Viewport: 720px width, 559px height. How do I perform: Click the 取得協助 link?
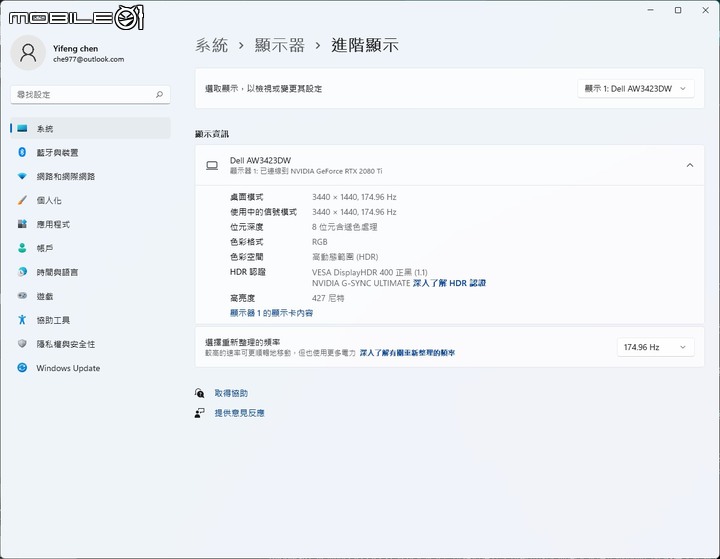(231, 393)
